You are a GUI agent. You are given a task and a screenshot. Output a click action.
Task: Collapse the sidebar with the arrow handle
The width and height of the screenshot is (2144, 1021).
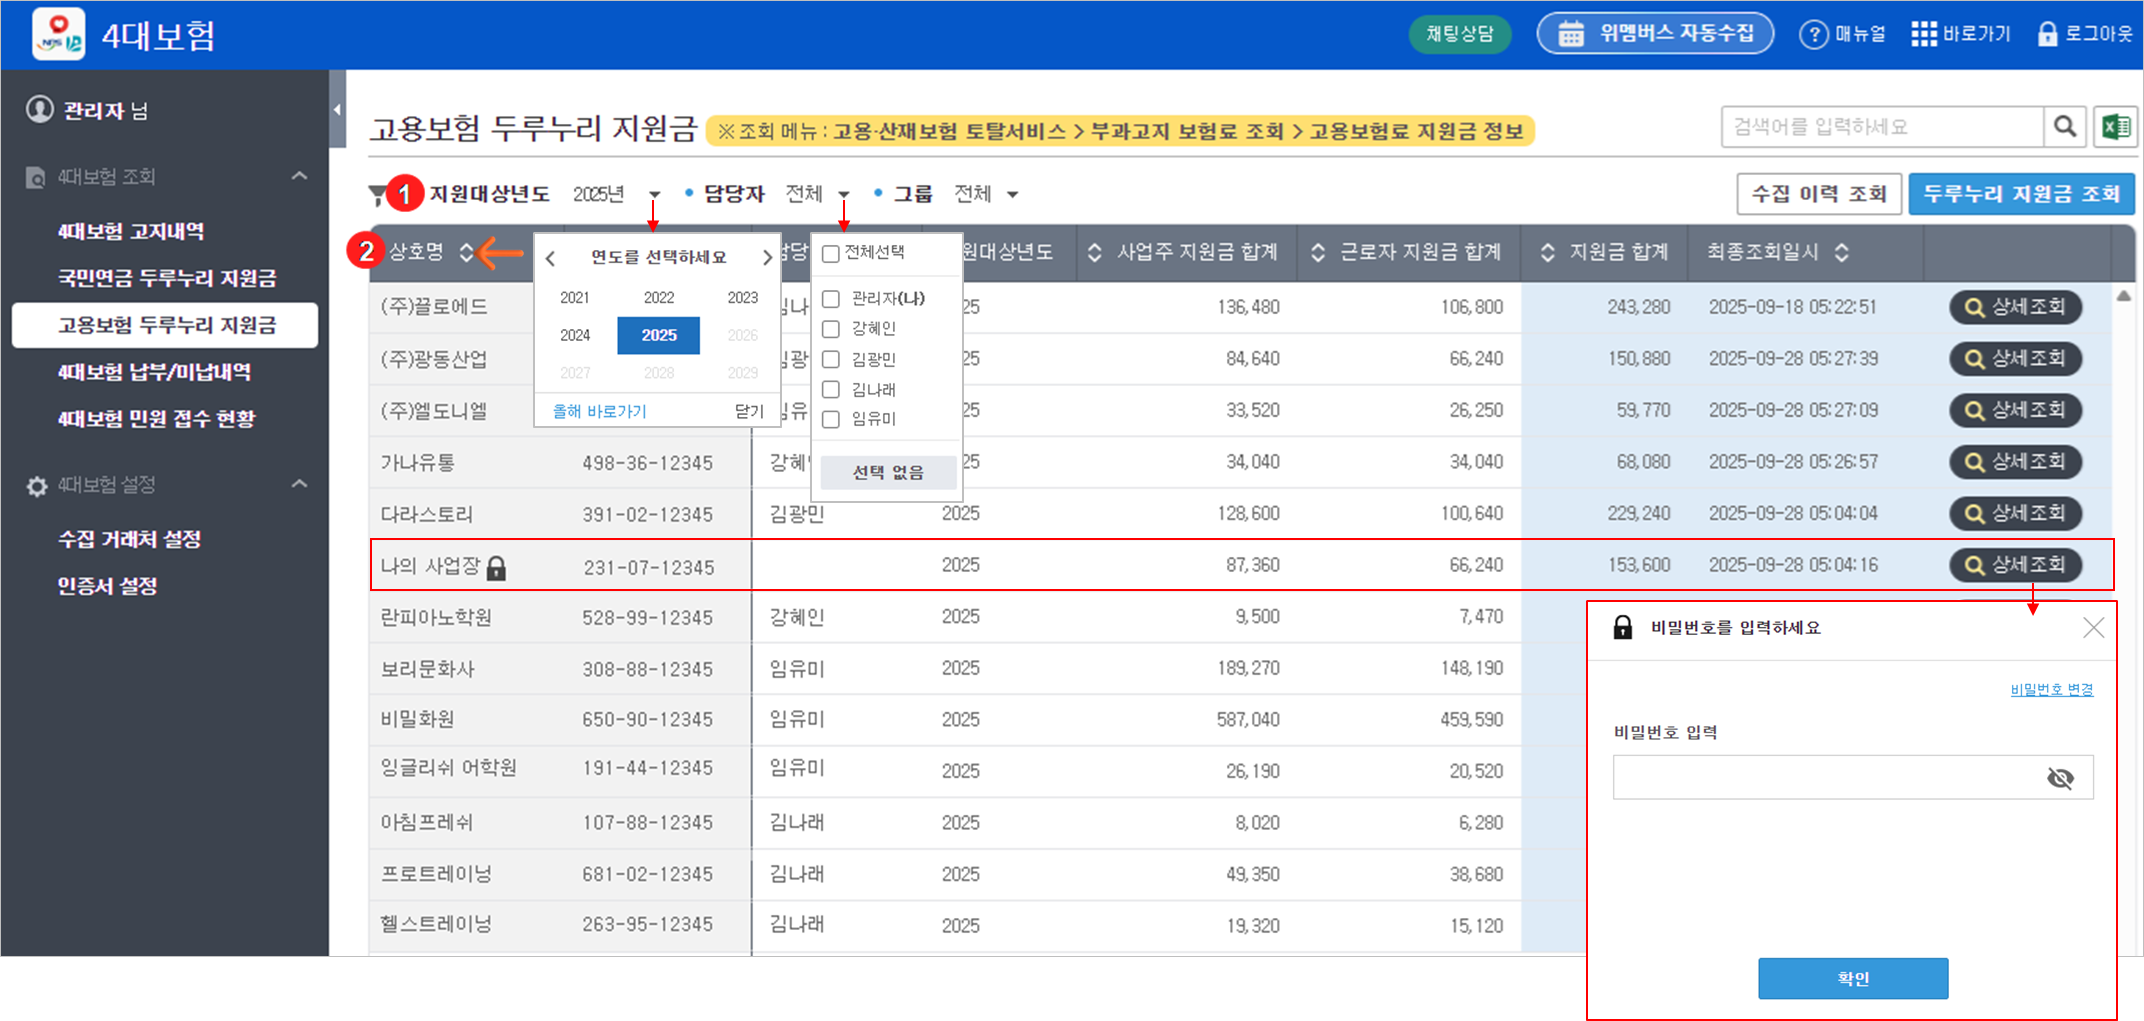[337, 109]
